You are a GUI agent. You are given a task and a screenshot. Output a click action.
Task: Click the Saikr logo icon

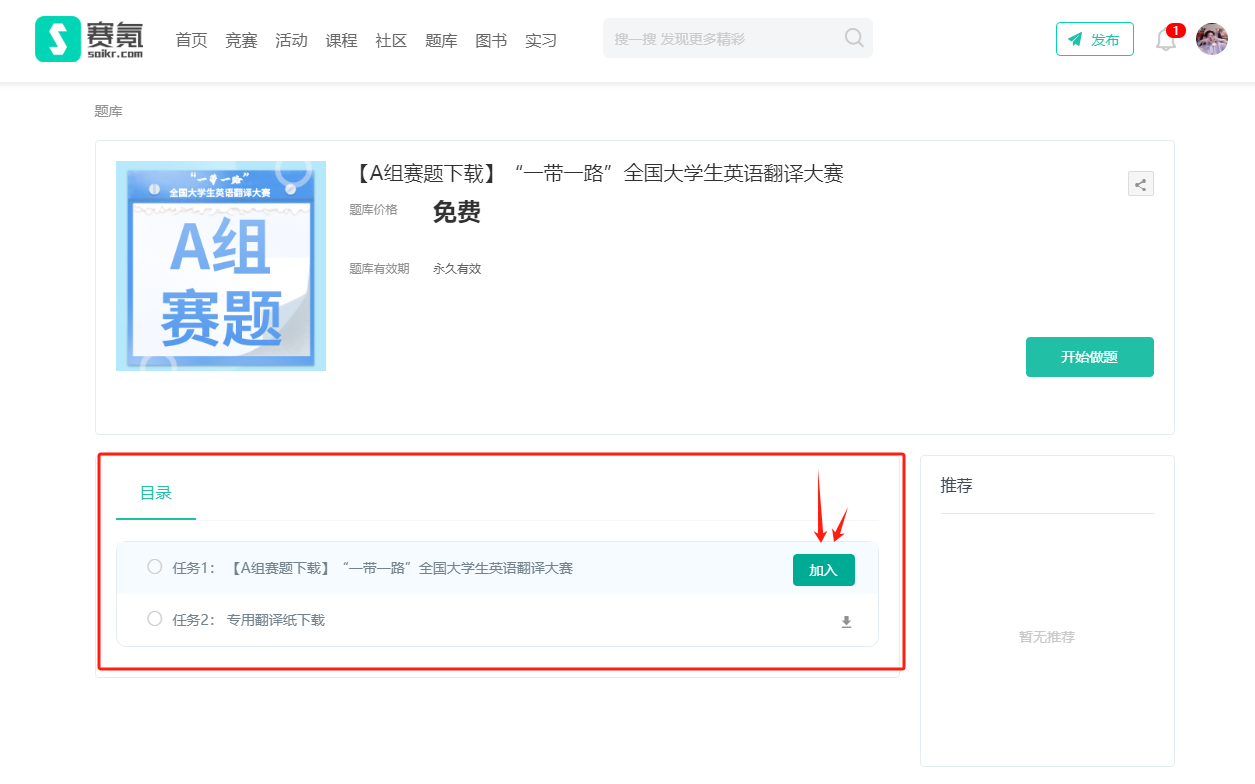coord(58,39)
